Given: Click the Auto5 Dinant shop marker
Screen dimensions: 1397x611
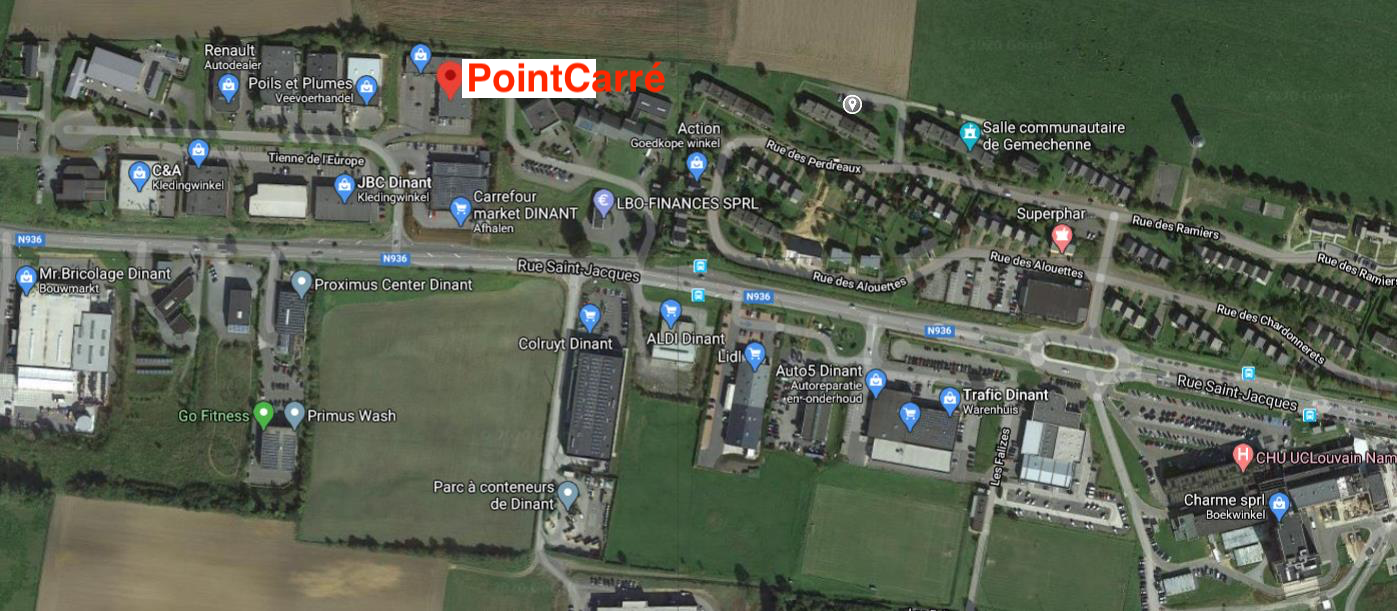Looking at the screenshot, I should 876,381.
